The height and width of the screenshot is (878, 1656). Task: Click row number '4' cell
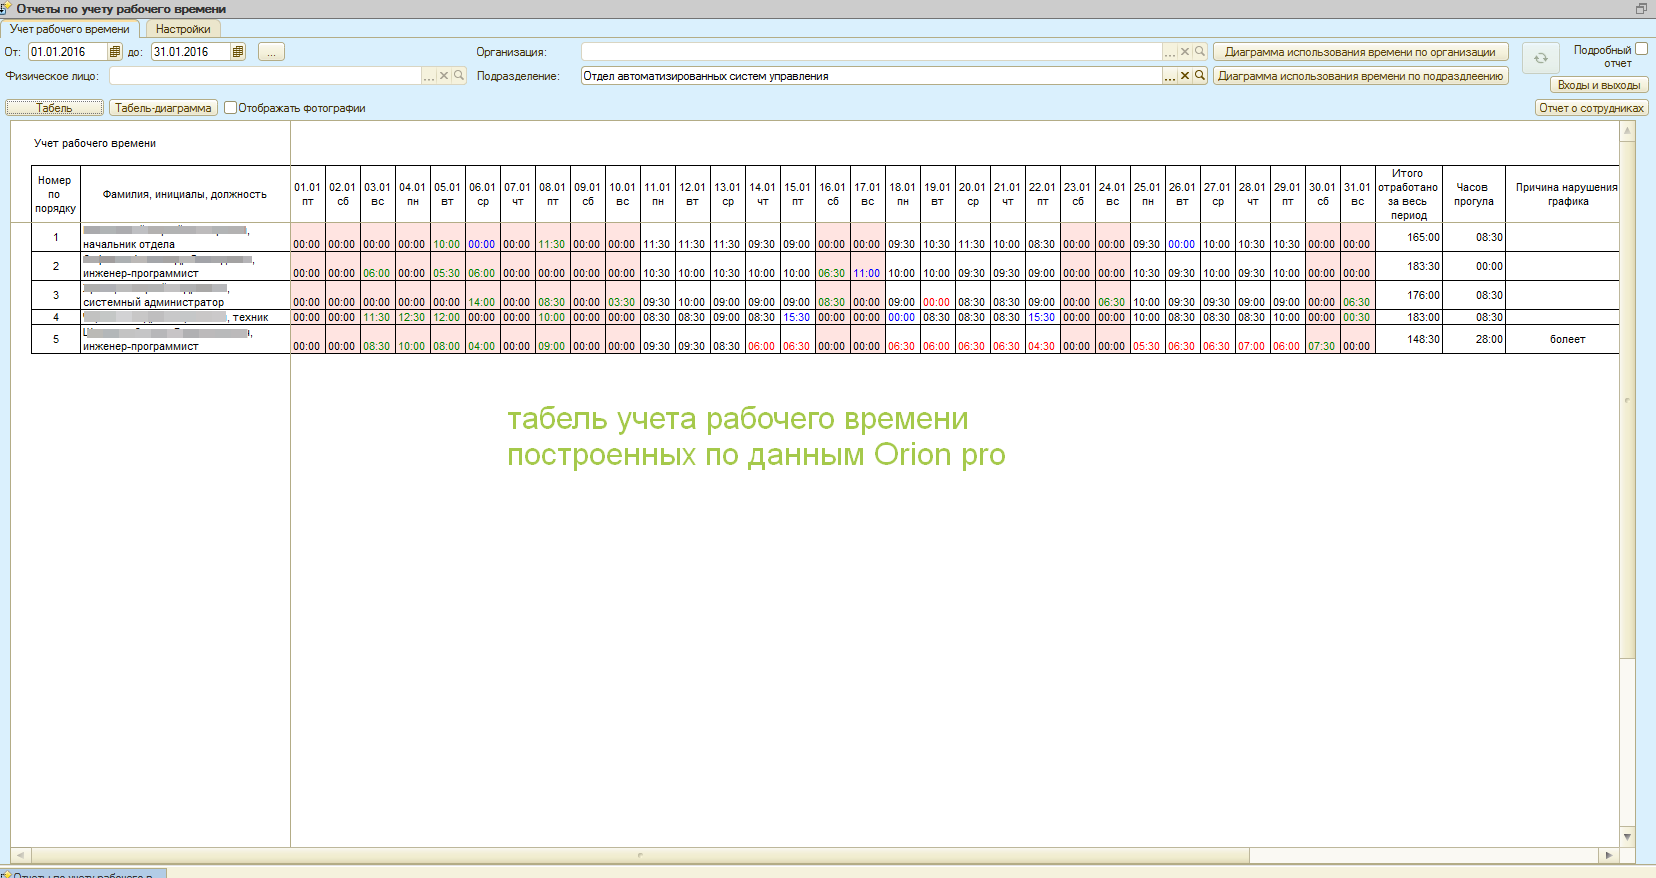(x=56, y=317)
